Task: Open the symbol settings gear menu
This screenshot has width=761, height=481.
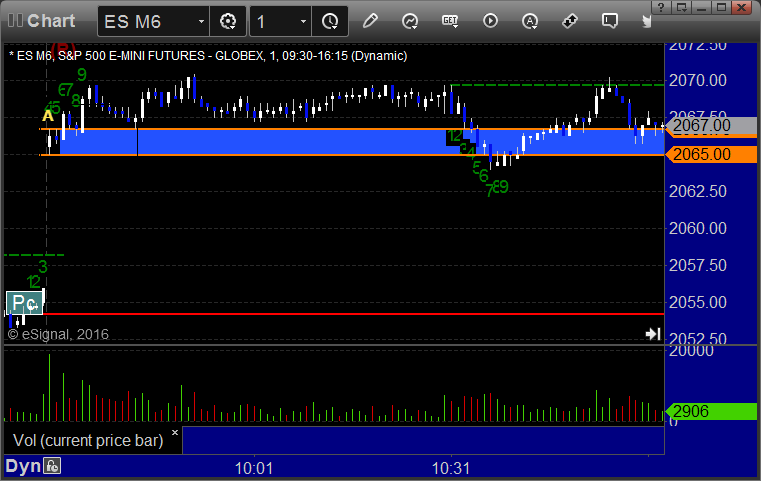Action: coord(228,21)
